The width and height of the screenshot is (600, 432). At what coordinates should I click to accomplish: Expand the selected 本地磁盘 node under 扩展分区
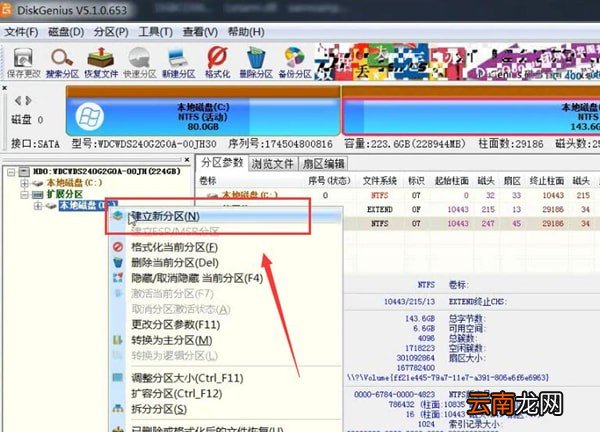pos(38,206)
